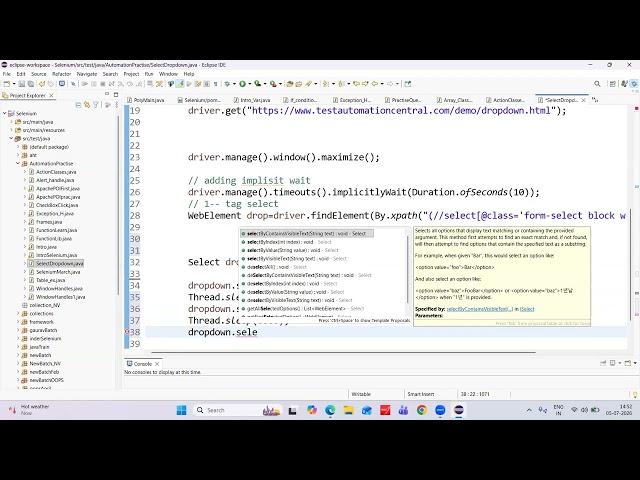Image resolution: width=640 pixels, height=480 pixels.
Task: Open Google Chrome from taskbar
Action: click(422, 410)
